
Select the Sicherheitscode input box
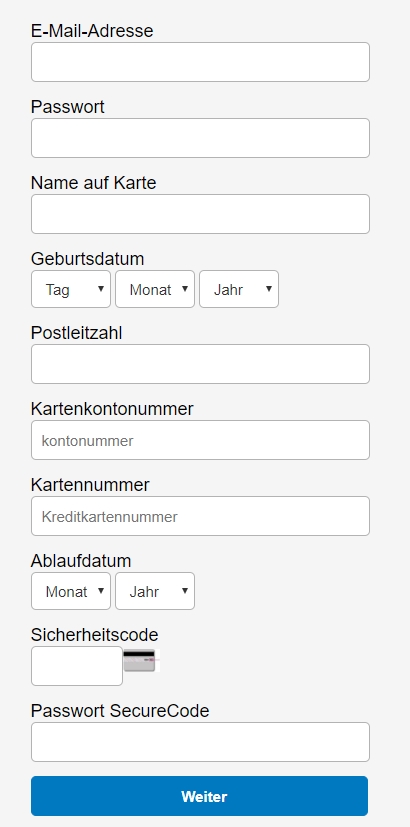click(x=77, y=666)
